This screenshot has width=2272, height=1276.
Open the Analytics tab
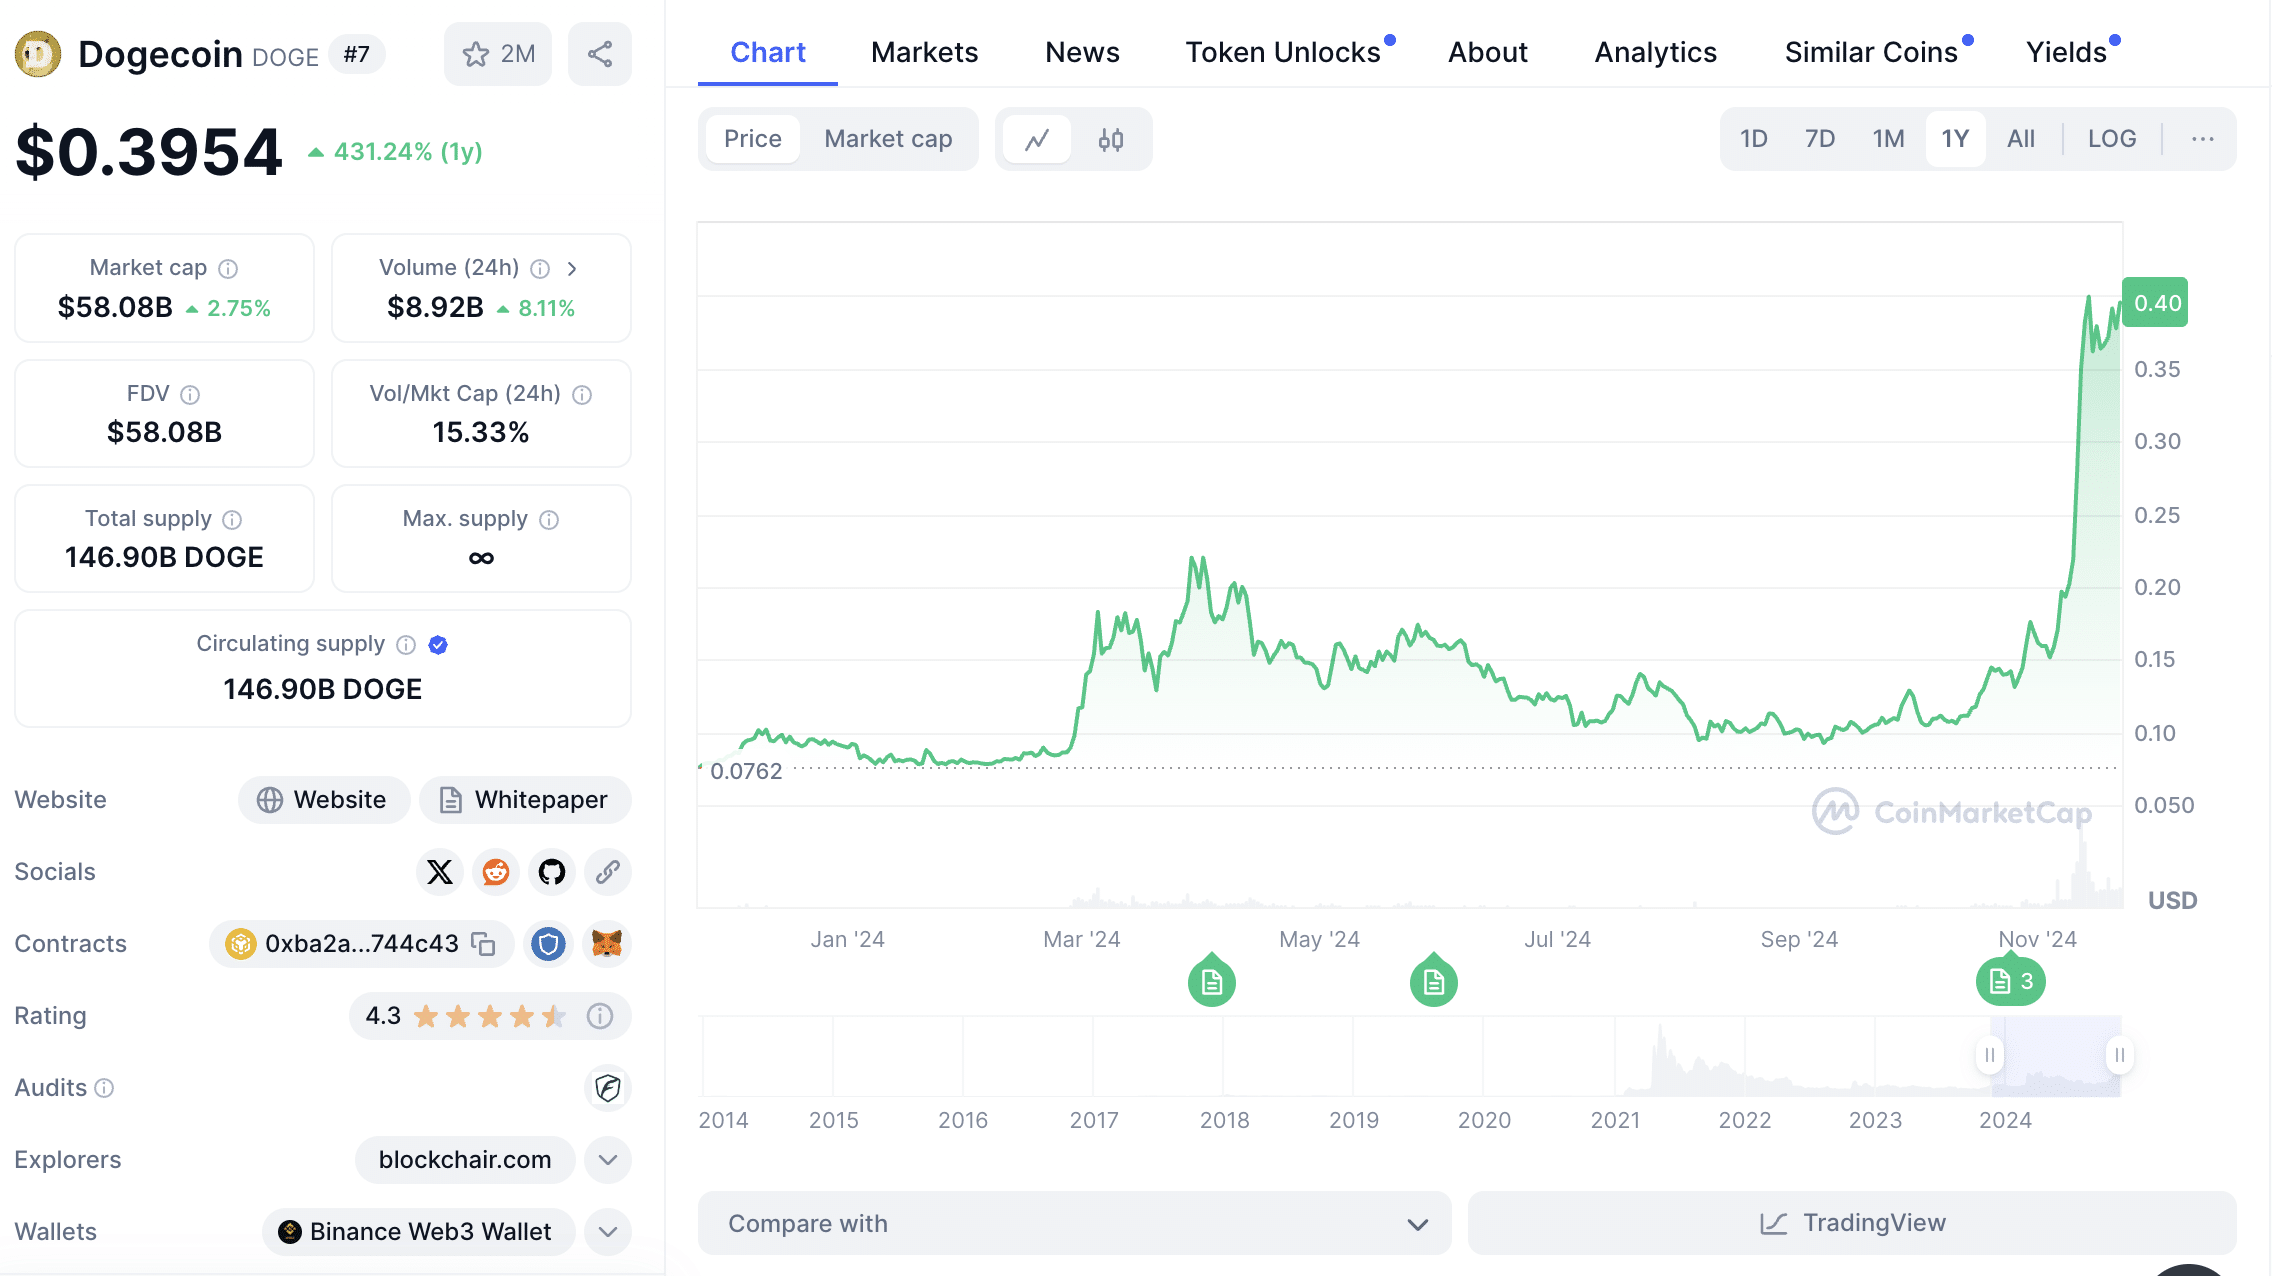pos(1656,52)
